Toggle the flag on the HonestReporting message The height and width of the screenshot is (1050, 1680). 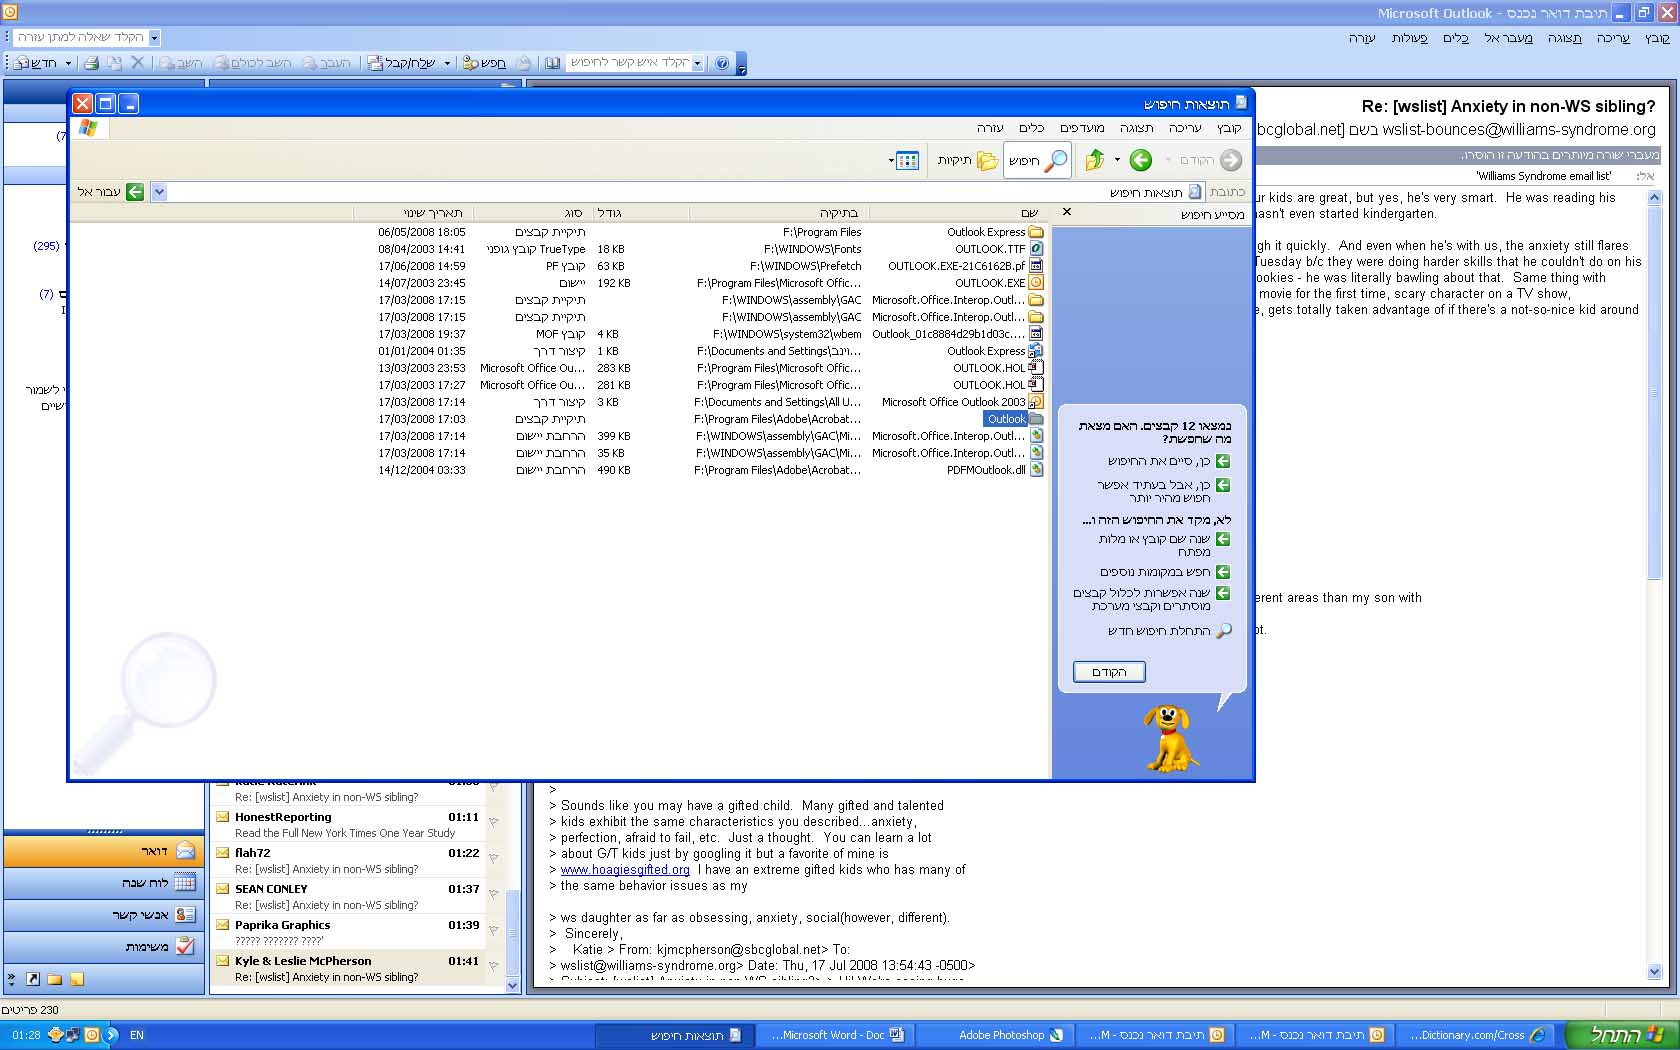pyautogui.click(x=494, y=823)
